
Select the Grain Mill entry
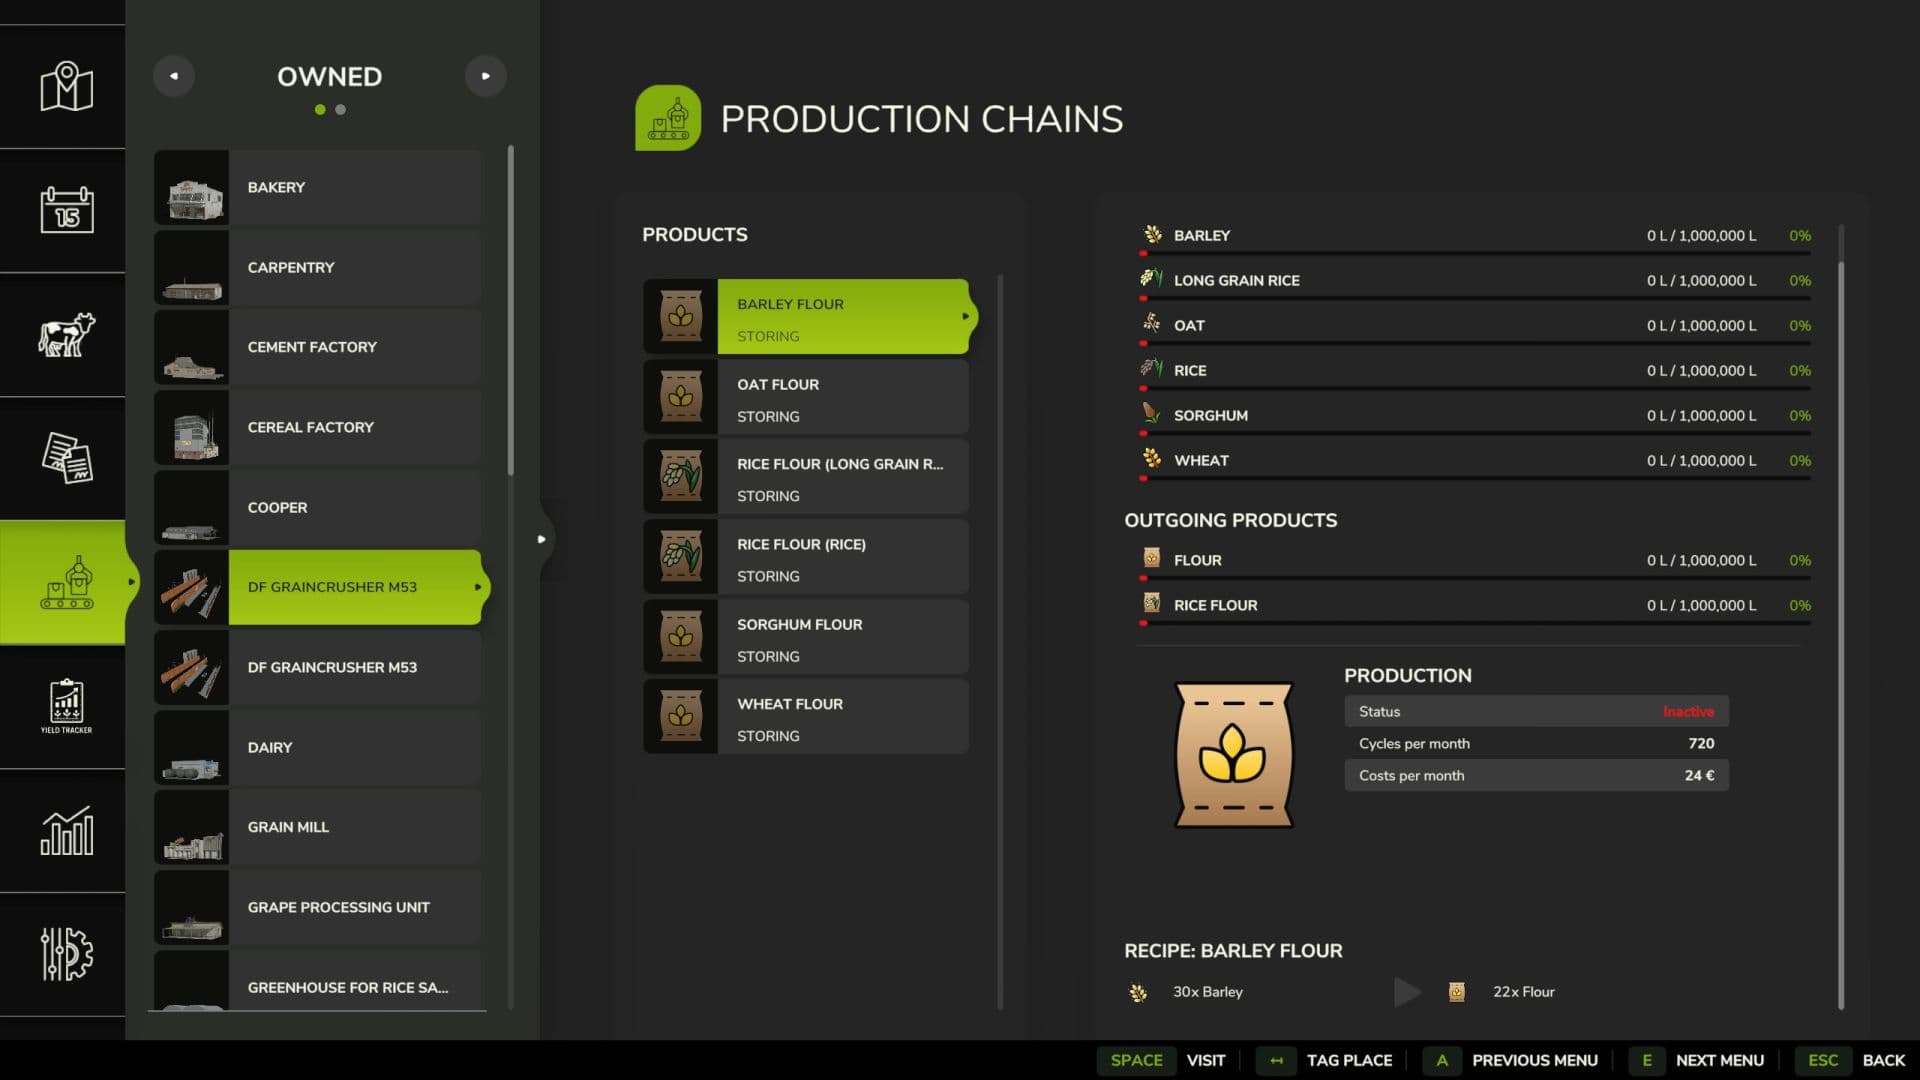click(x=318, y=828)
